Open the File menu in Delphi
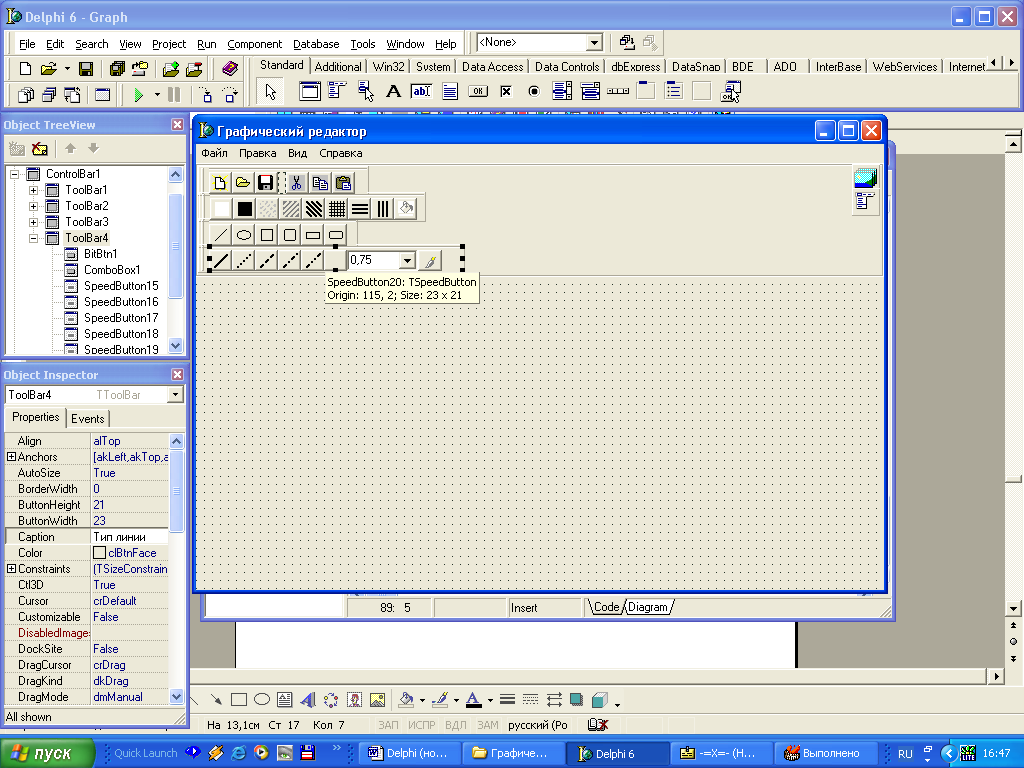Screen dimensions: 1024x768 tap(27, 44)
